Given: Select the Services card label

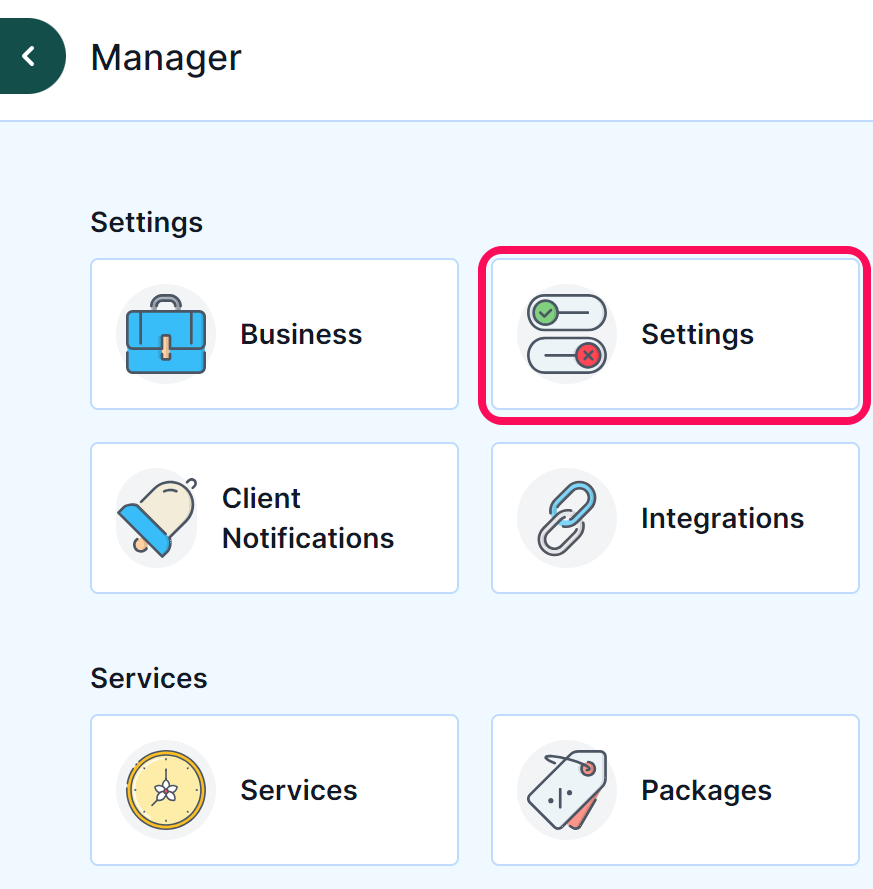Looking at the screenshot, I should pyautogui.click(x=299, y=790).
